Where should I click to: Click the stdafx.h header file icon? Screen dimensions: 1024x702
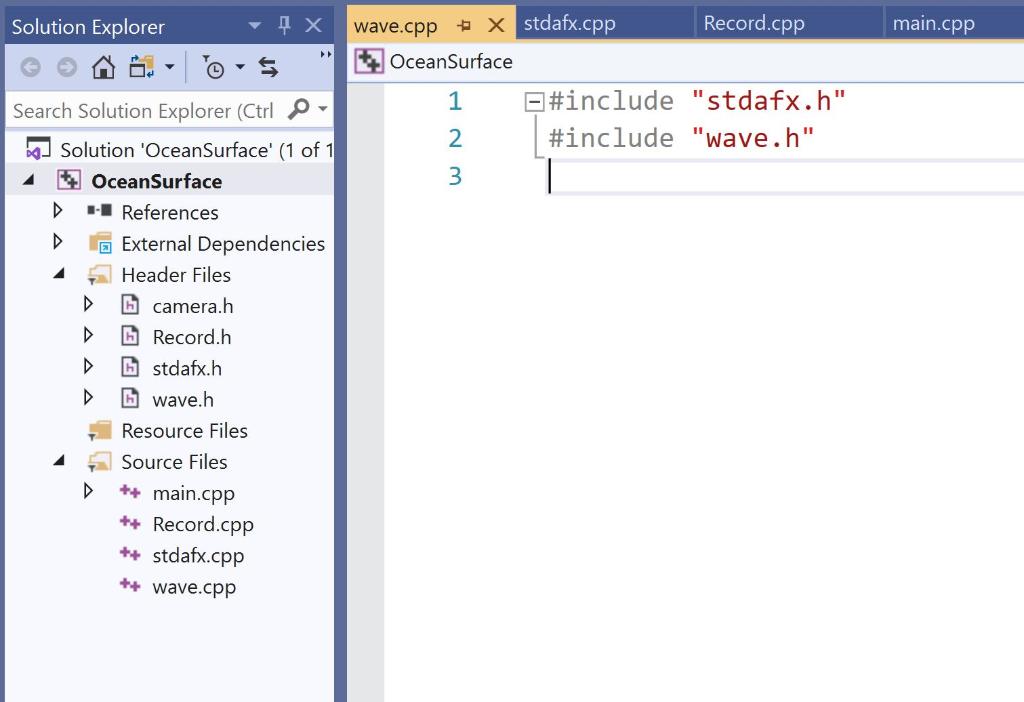click(131, 368)
